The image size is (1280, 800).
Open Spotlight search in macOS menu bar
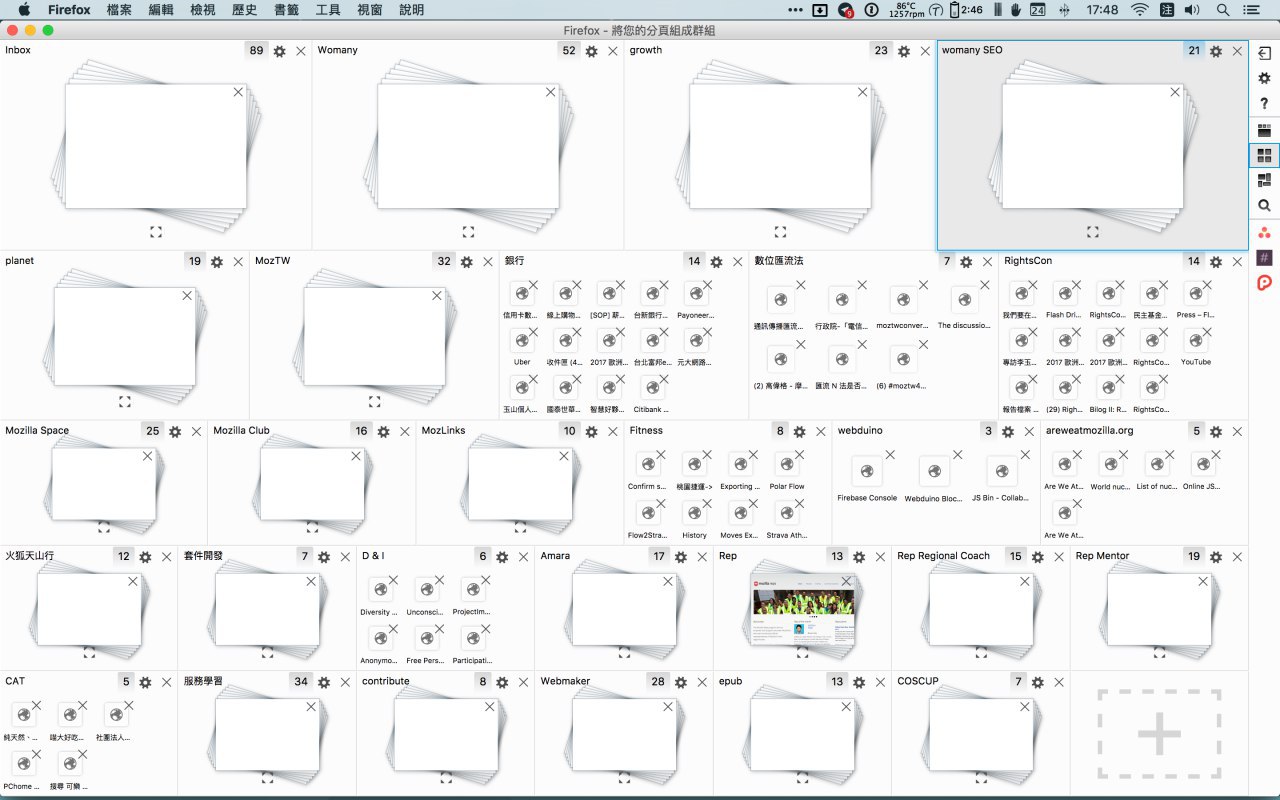tap(1223, 10)
